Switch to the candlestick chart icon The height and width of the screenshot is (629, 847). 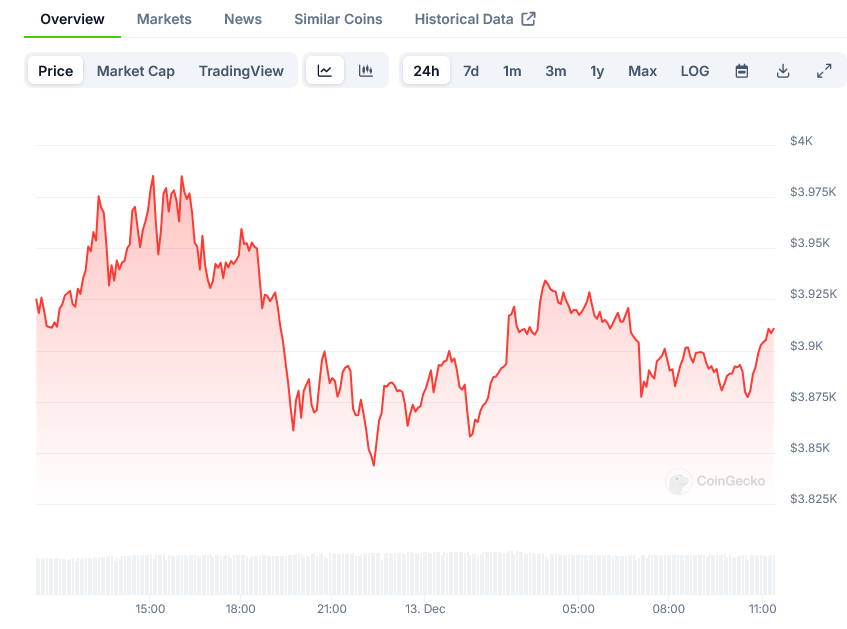[x=366, y=71]
